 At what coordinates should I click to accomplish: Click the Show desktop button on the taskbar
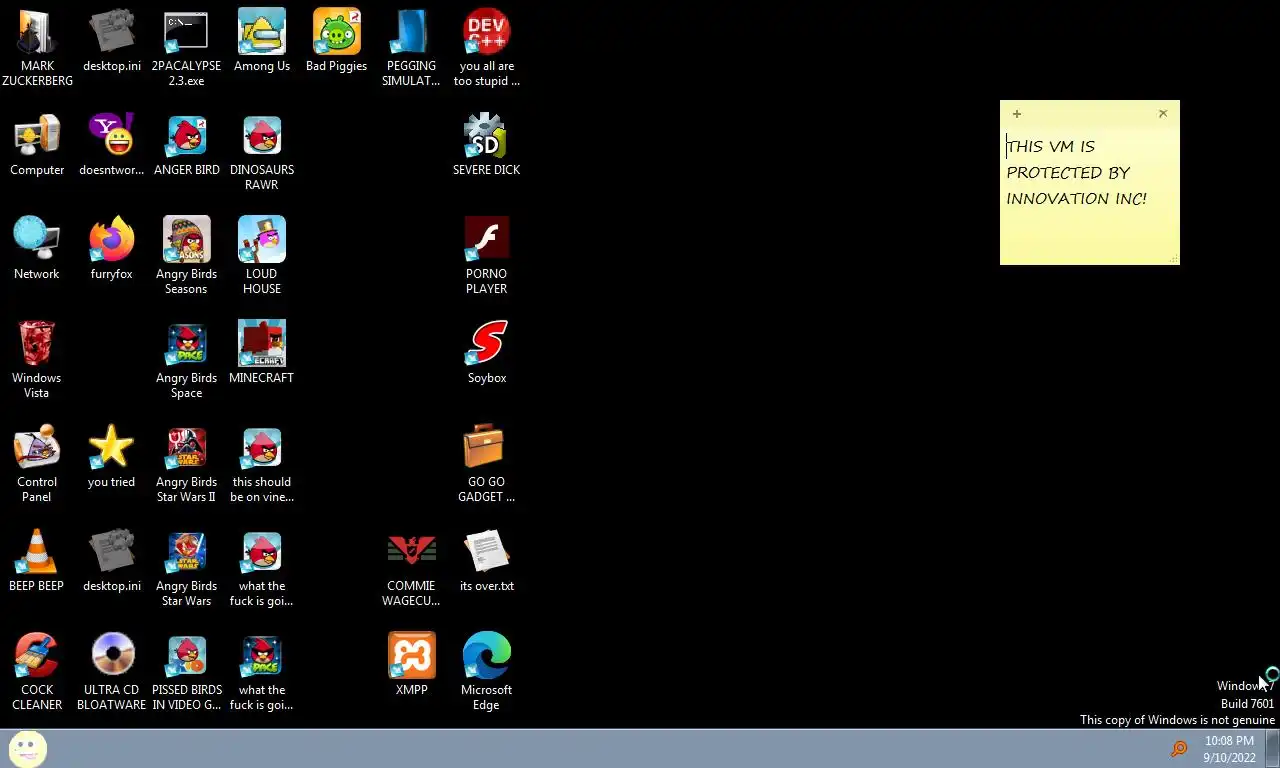point(1273,749)
